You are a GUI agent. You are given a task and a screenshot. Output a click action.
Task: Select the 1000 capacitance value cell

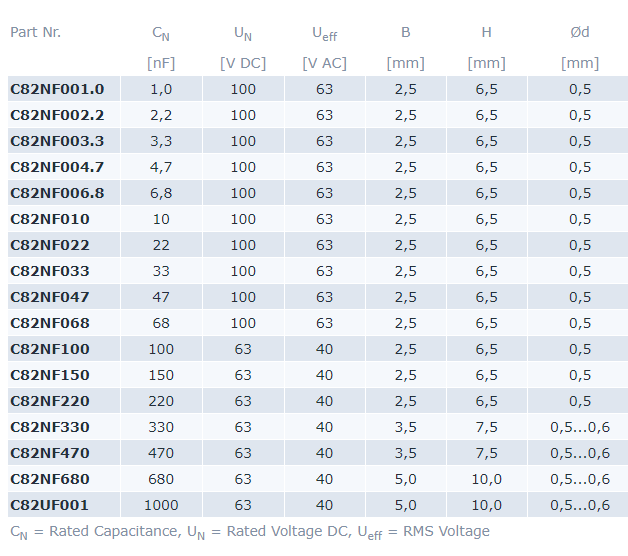161,505
